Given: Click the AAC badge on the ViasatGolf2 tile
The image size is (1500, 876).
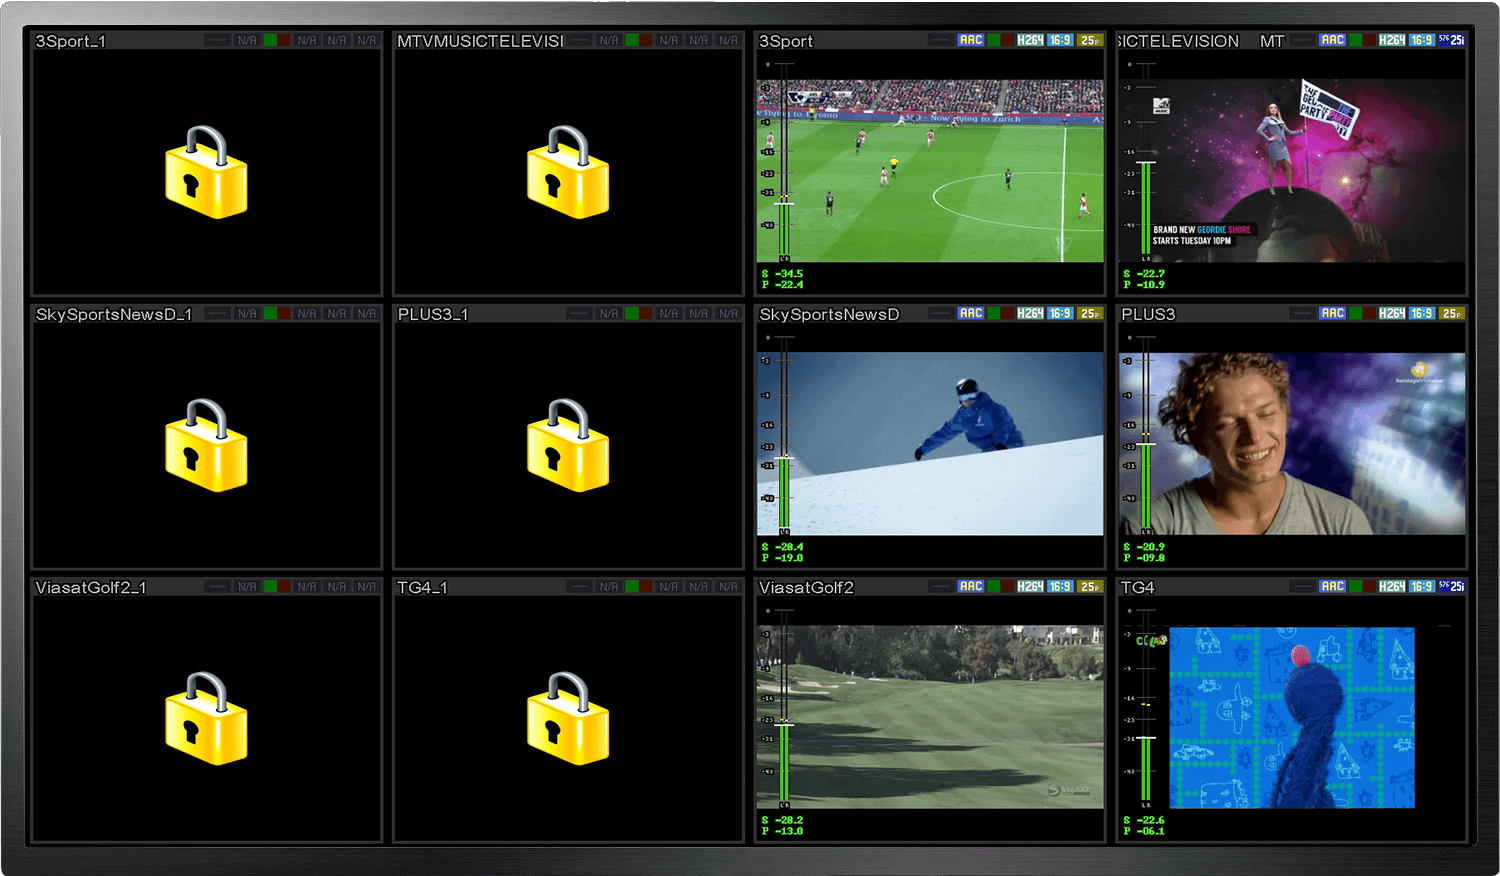Looking at the screenshot, I should coord(971,586).
